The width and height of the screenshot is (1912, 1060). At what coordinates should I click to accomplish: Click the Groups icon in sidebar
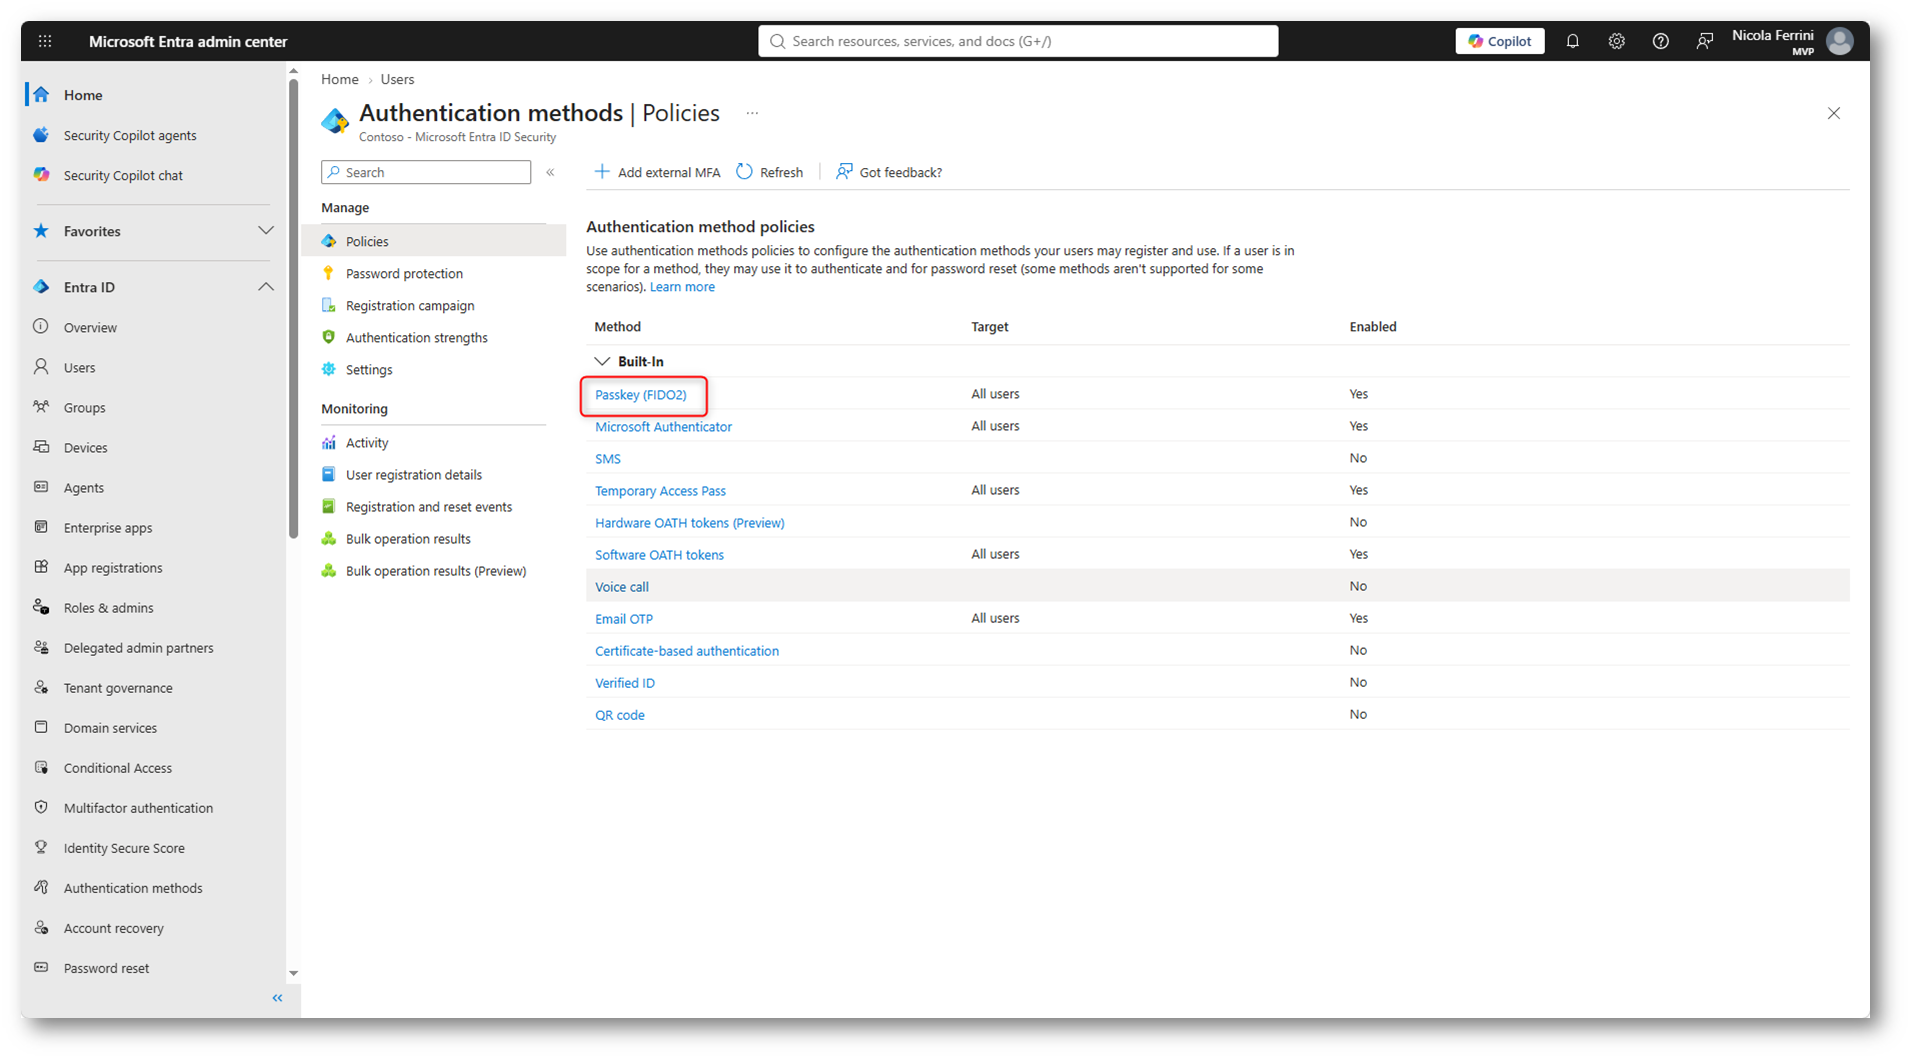pos(41,407)
